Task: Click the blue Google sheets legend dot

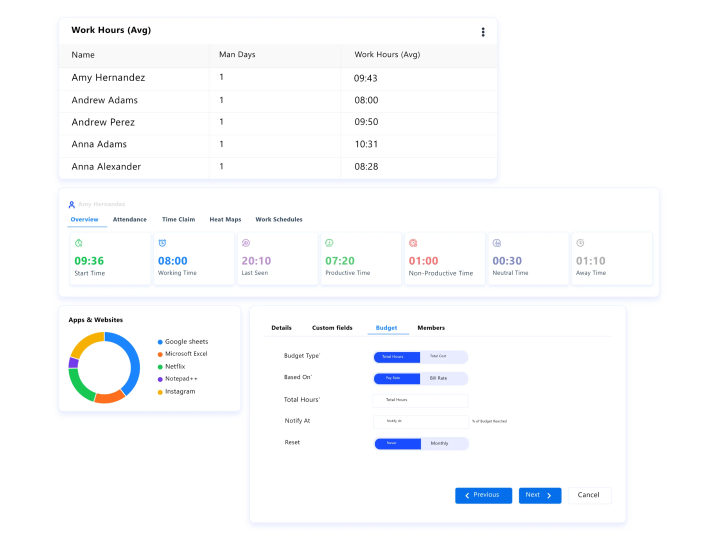Action: [160, 342]
